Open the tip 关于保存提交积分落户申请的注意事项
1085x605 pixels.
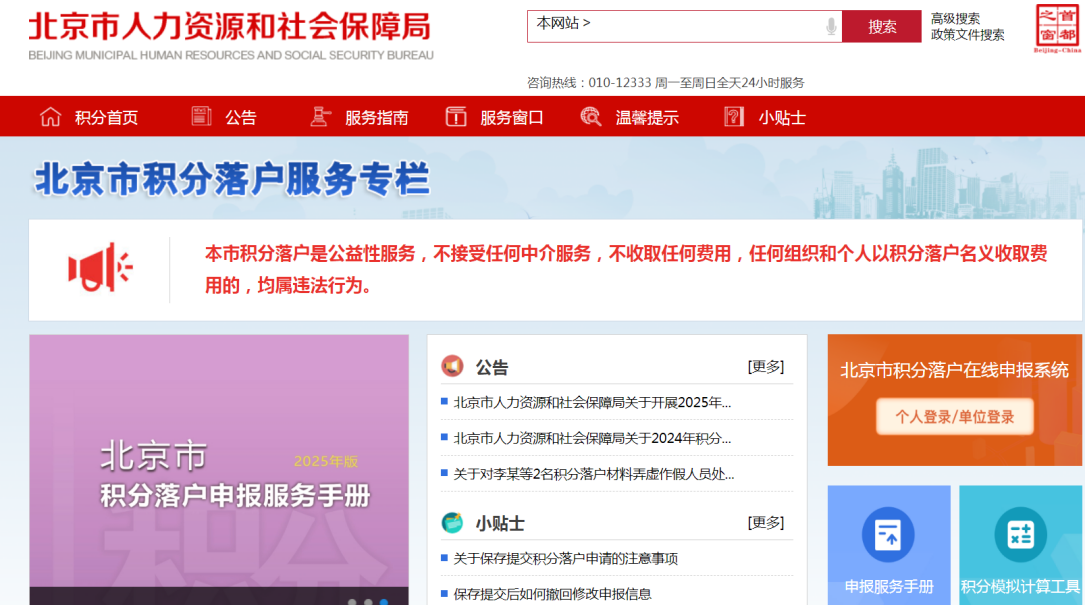[565, 559]
